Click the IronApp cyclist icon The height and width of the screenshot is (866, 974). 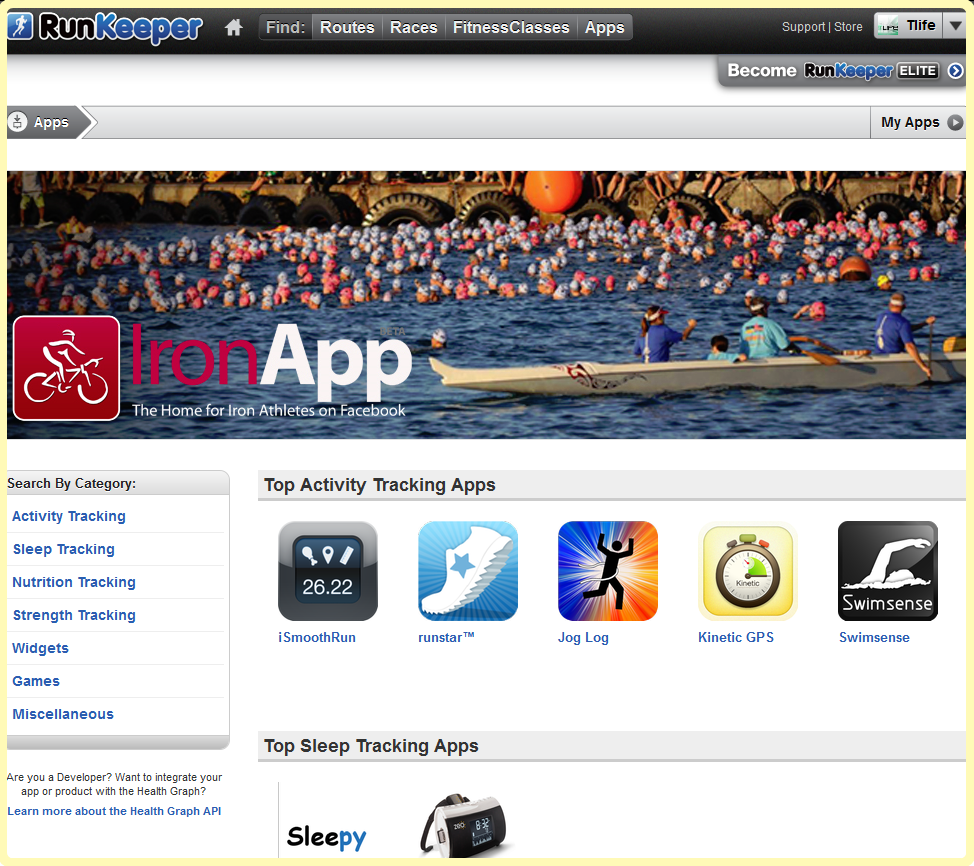coord(66,368)
